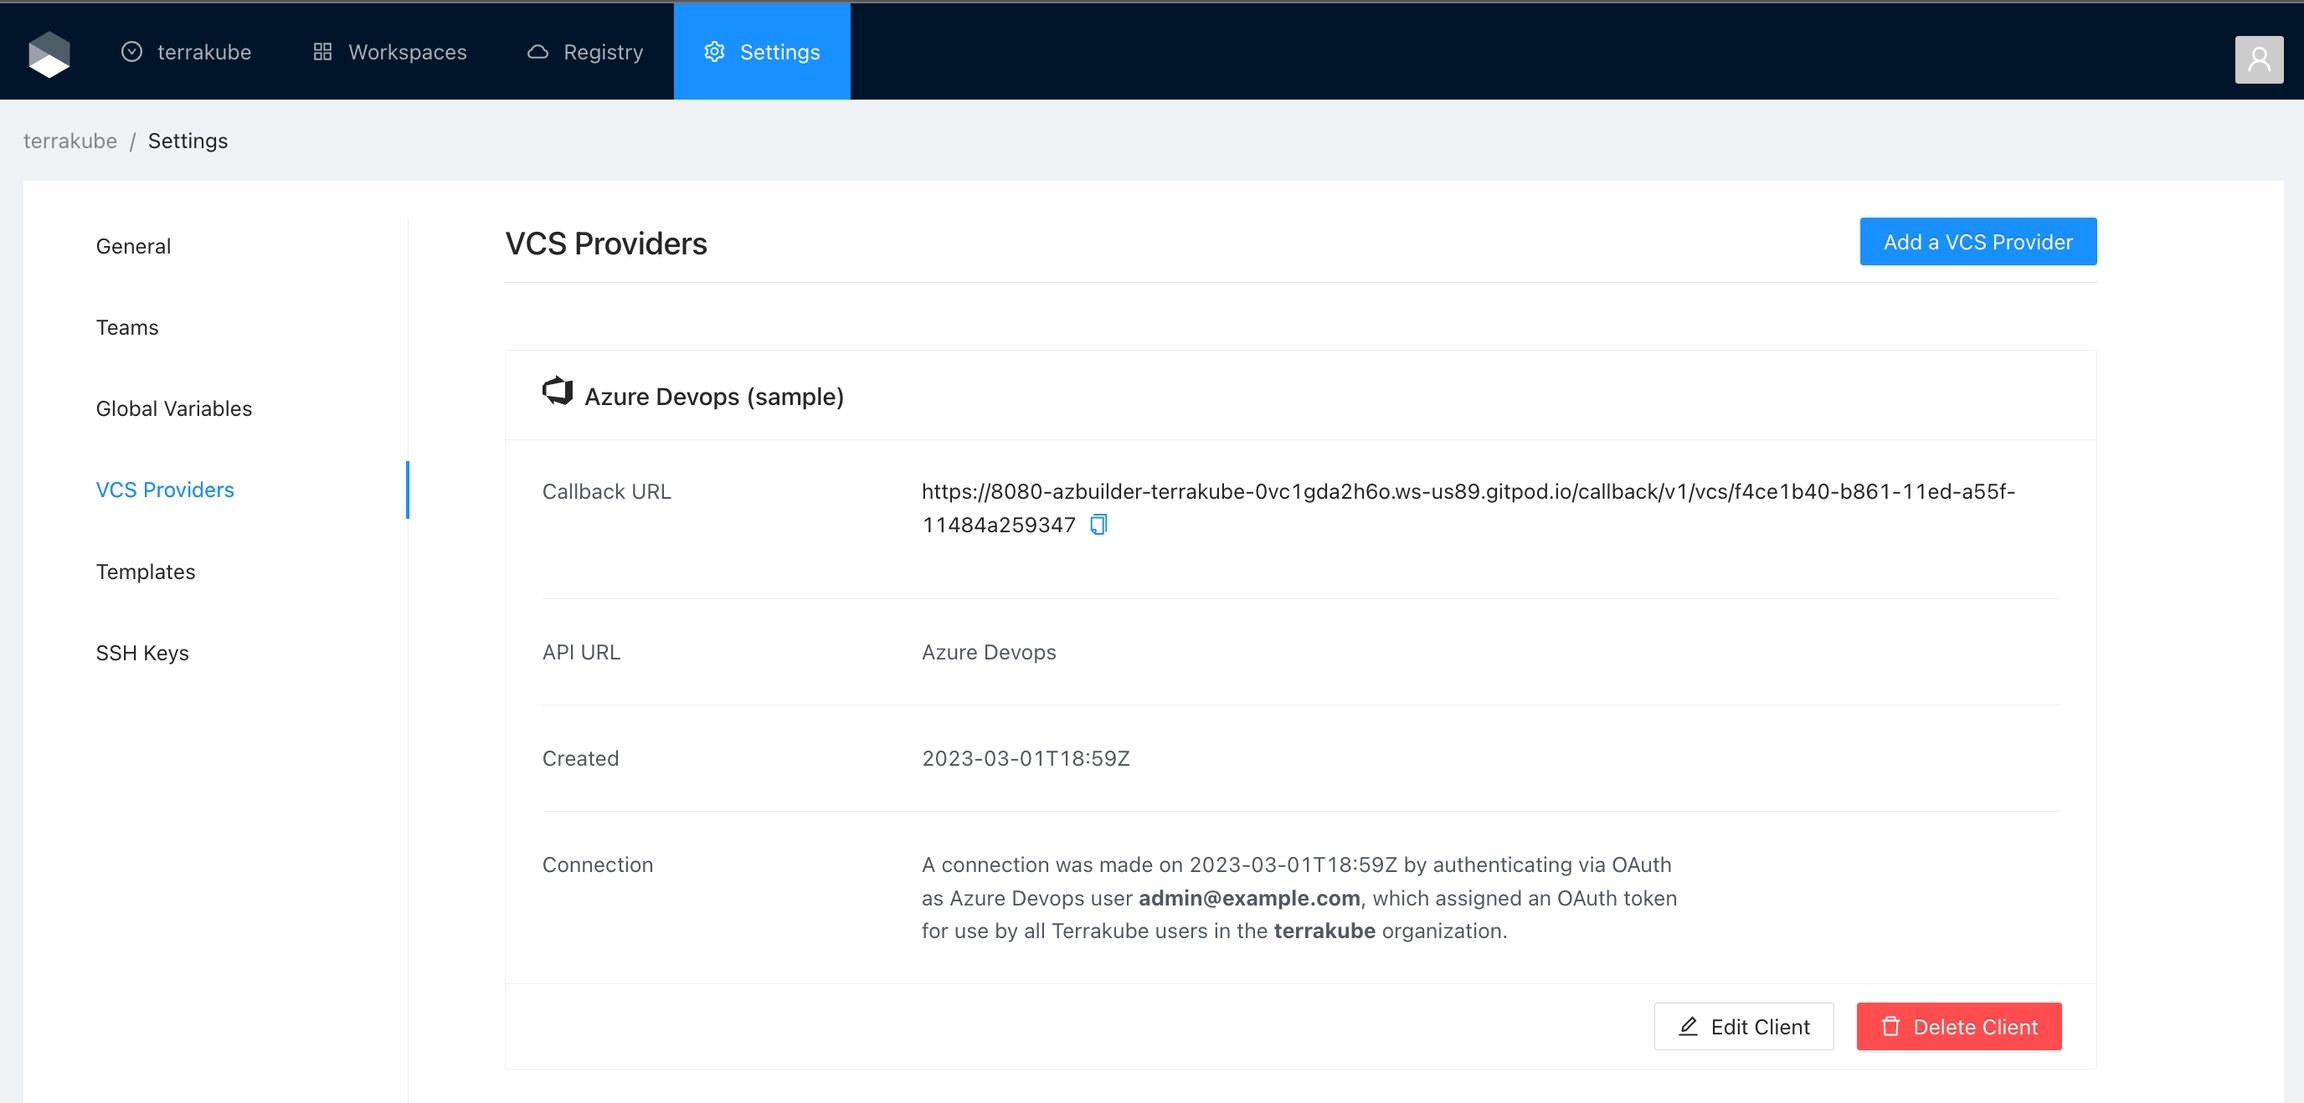The height and width of the screenshot is (1103, 2304).
Task: Go to SSH Keys settings
Action: click(x=142, y=653)
